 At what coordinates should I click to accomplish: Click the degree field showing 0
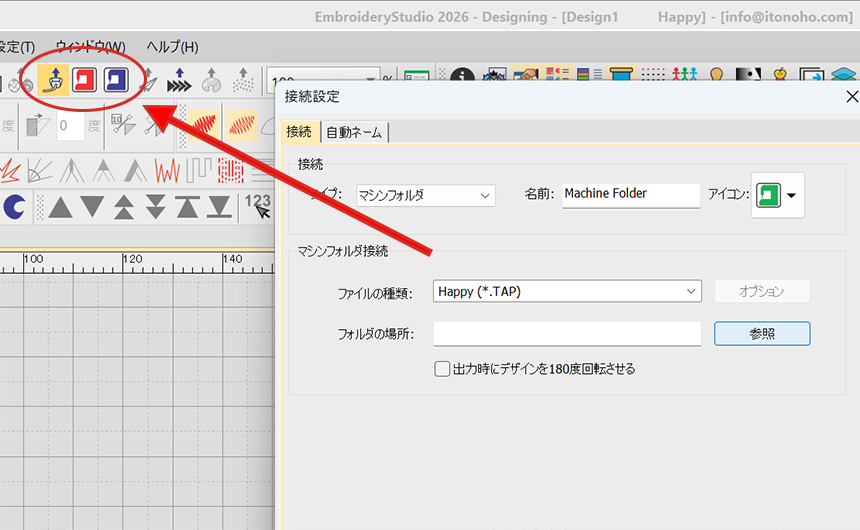click(71, 126)
